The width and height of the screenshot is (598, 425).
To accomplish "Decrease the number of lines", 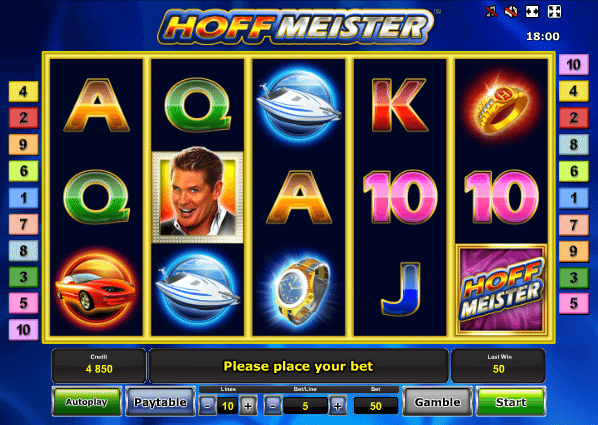I will click(207, 406).
